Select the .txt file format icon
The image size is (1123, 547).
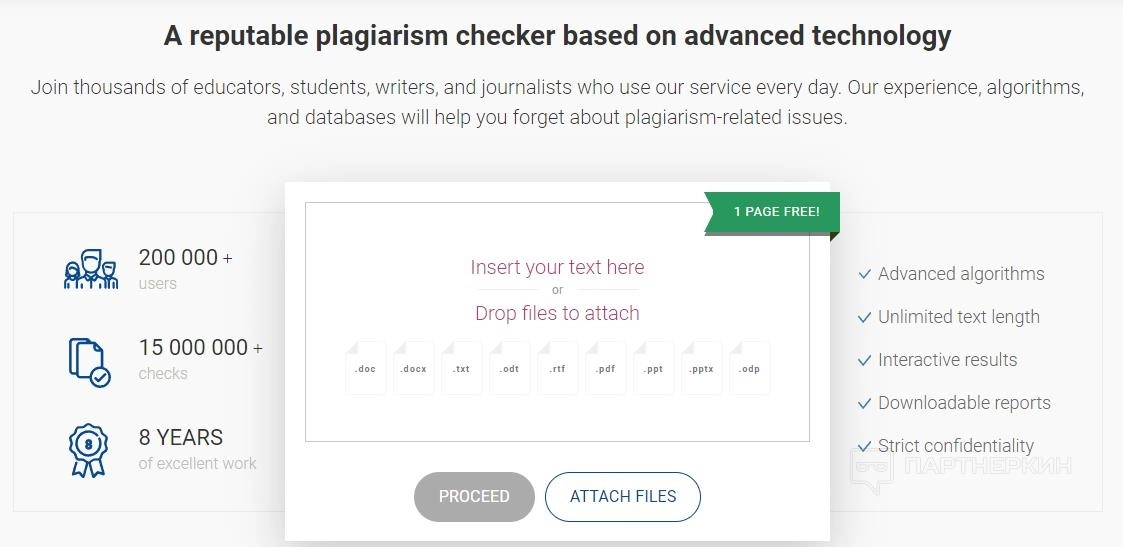(x=461, y=369)
